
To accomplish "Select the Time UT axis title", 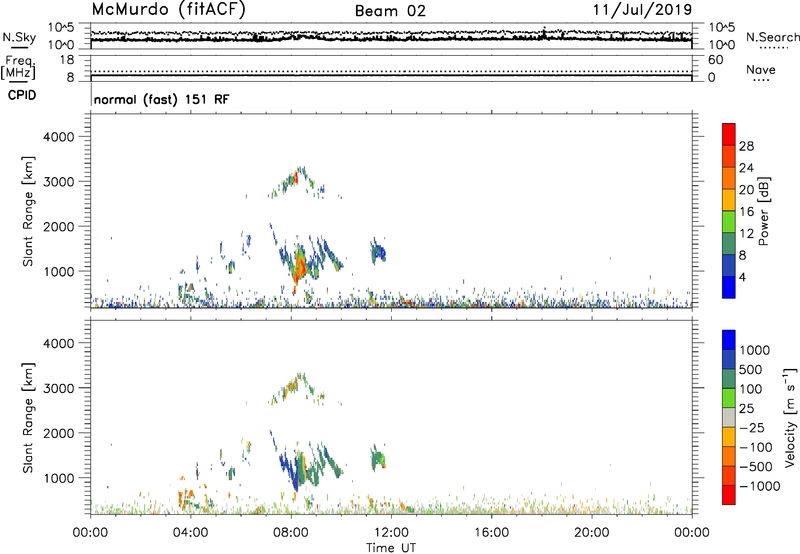I will (x=391, y=548).
